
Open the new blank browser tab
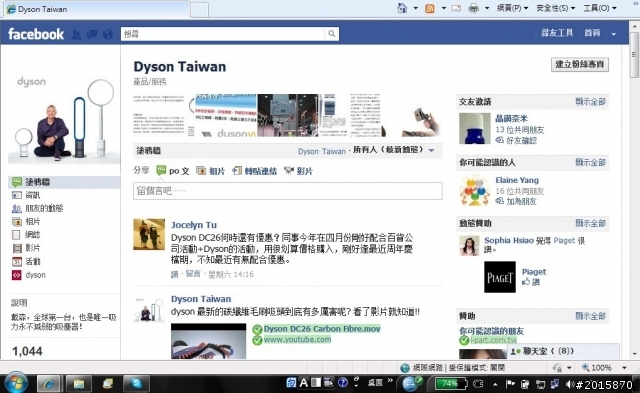click(x=199, y=9)
